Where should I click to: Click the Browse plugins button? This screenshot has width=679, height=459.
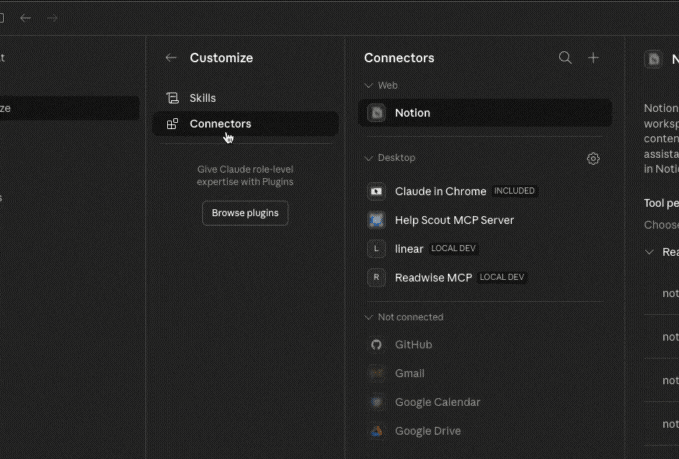point(245,213)
